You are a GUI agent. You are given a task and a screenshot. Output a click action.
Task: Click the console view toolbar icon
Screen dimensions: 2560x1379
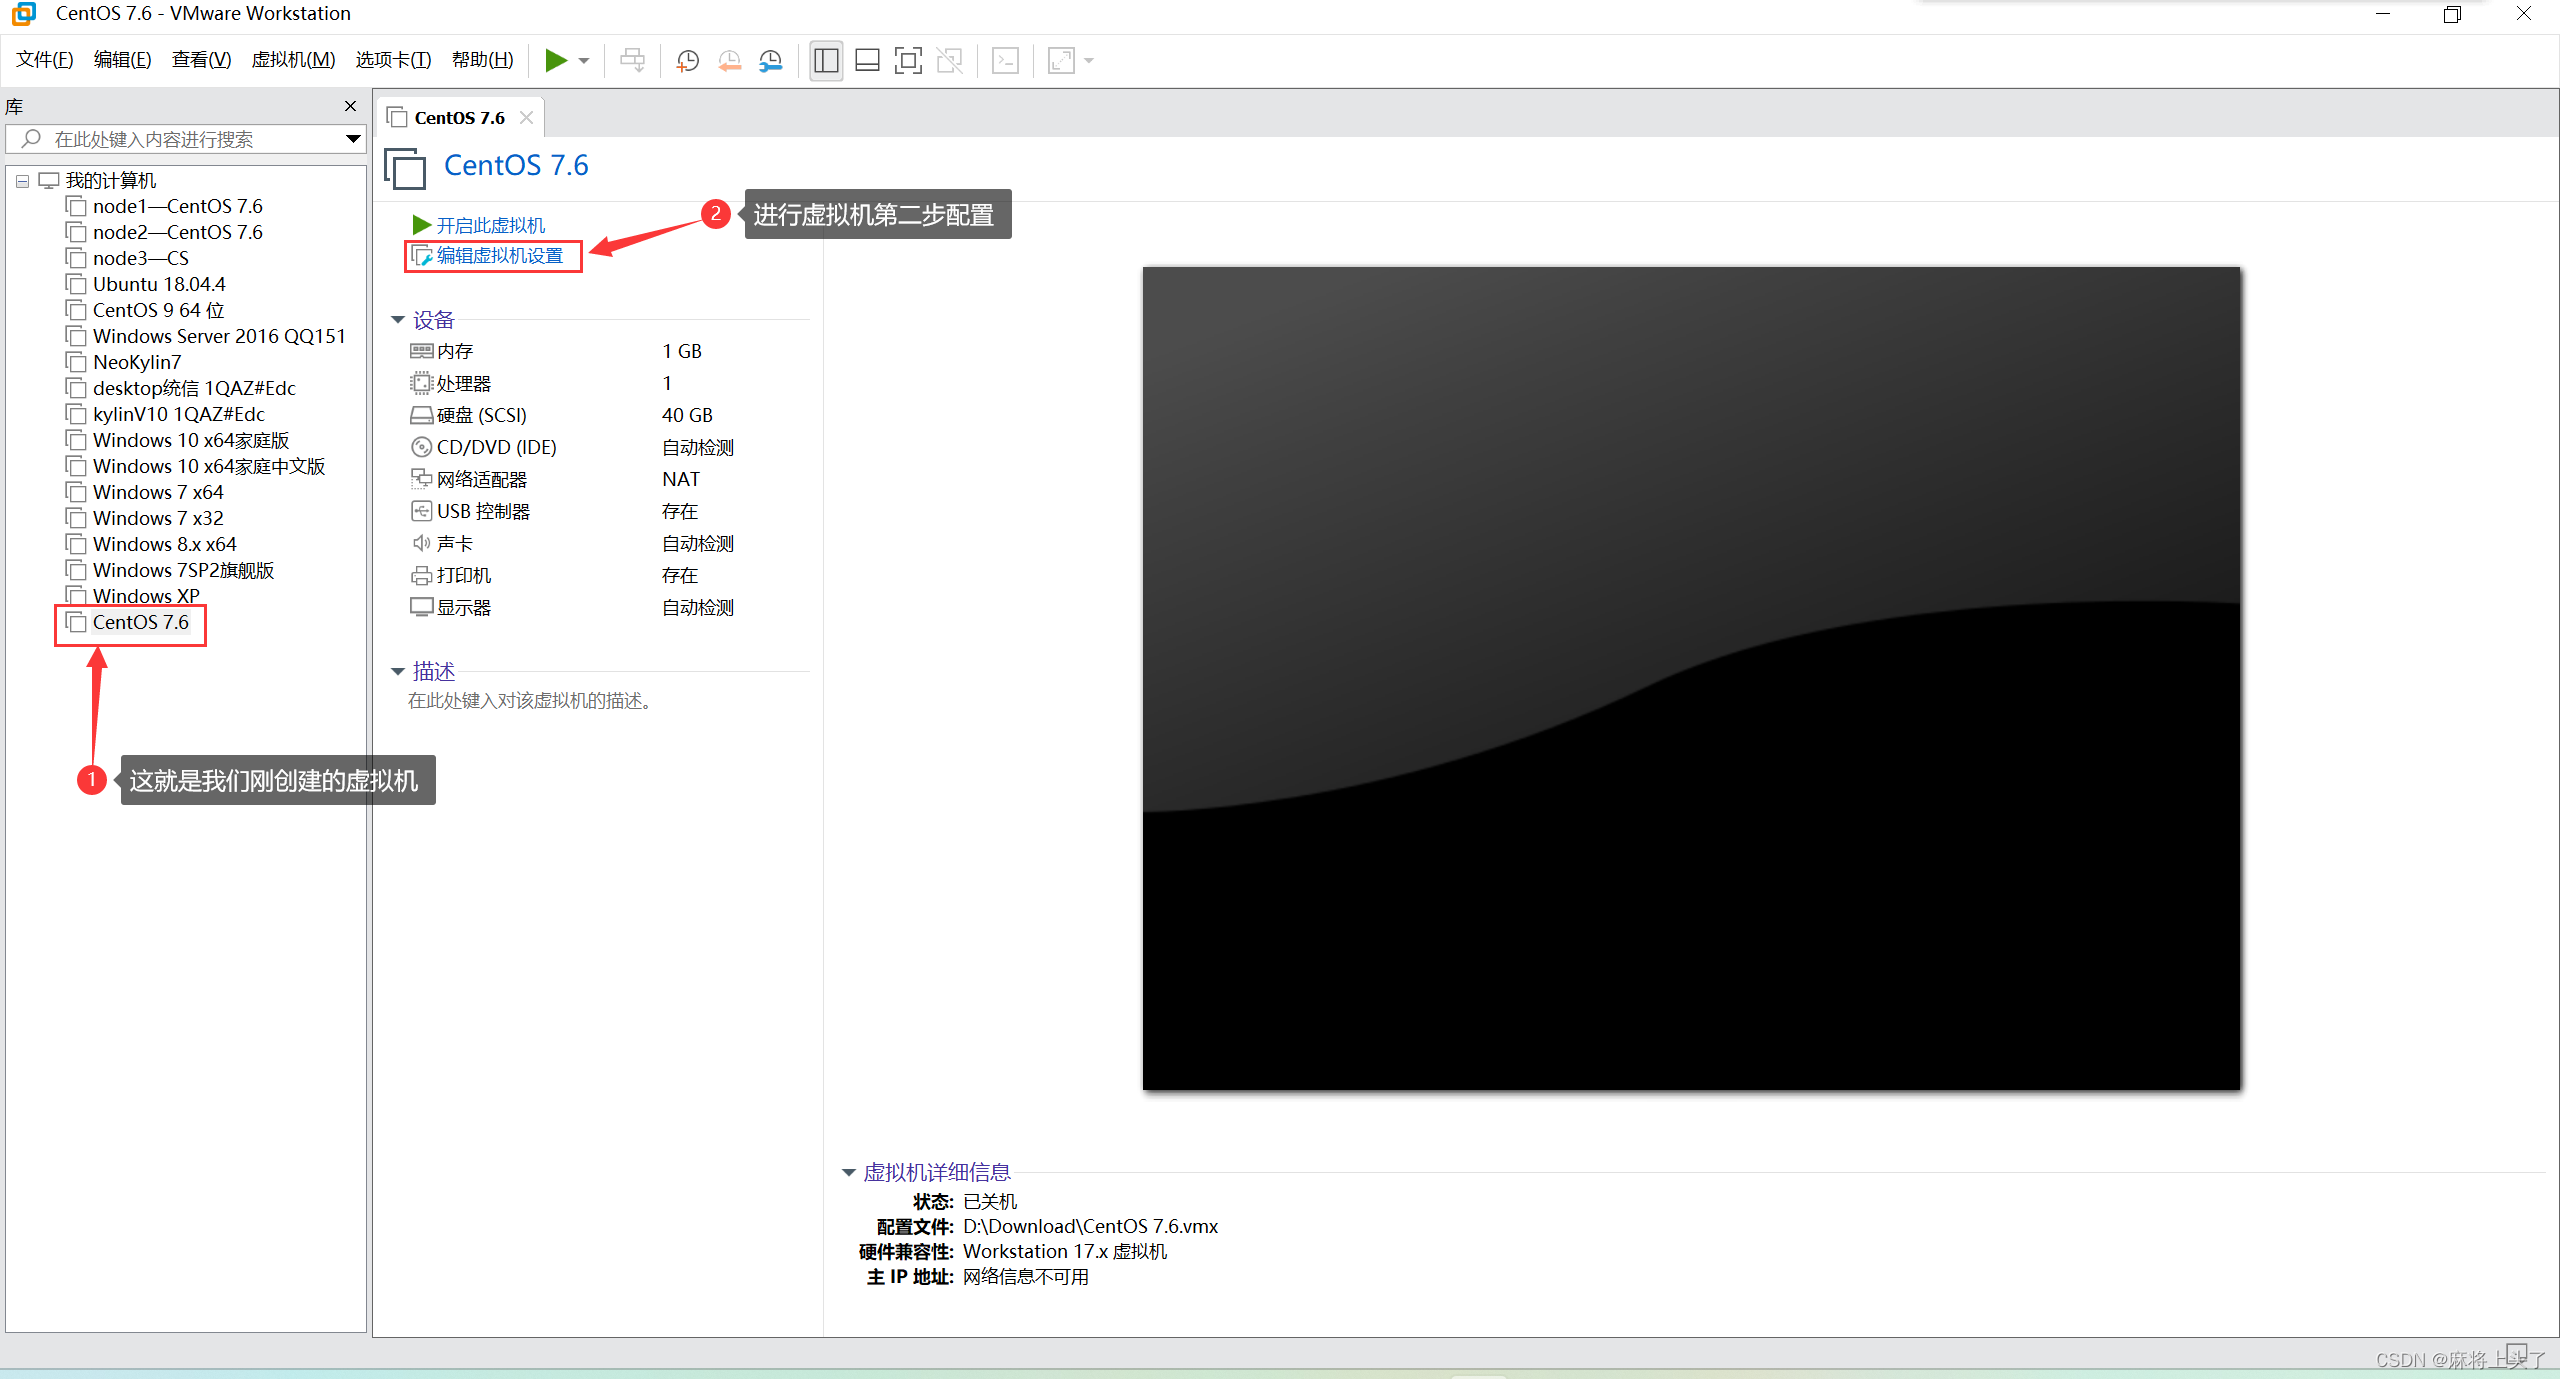coord(1005,61)
